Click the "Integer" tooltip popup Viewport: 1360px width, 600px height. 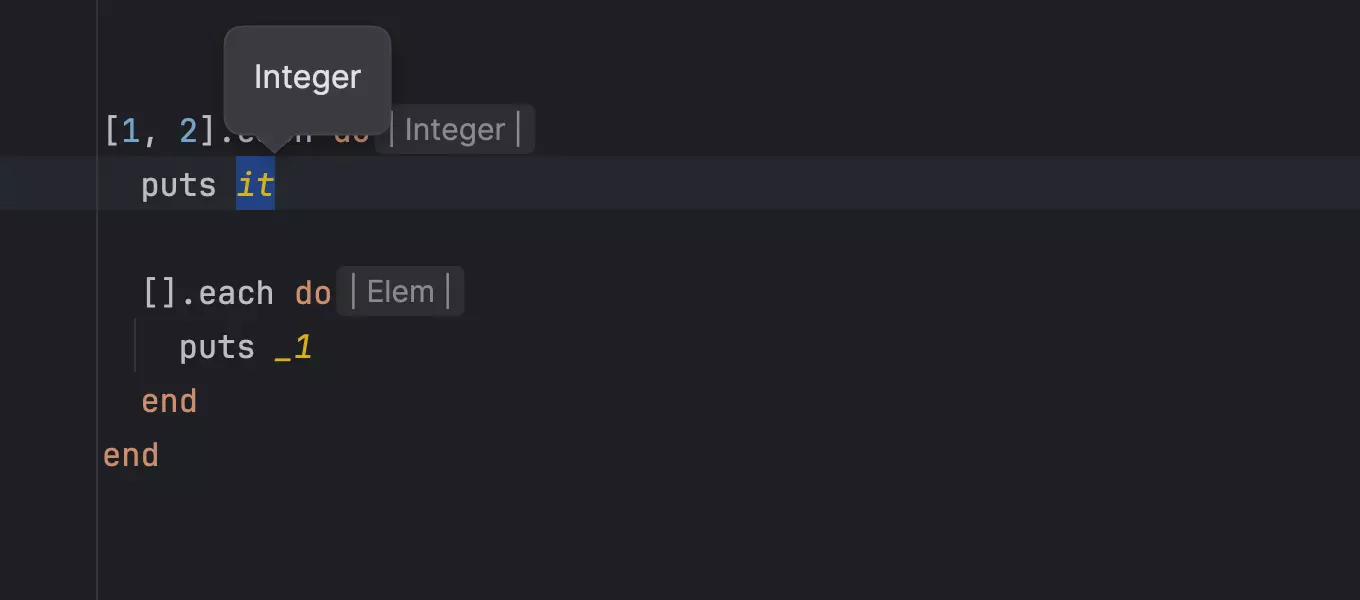(x=307, y=78)
